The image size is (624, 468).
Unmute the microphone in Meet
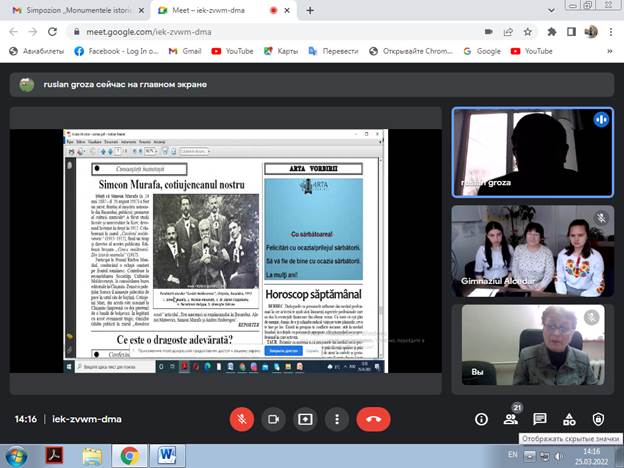pos(241,419)
